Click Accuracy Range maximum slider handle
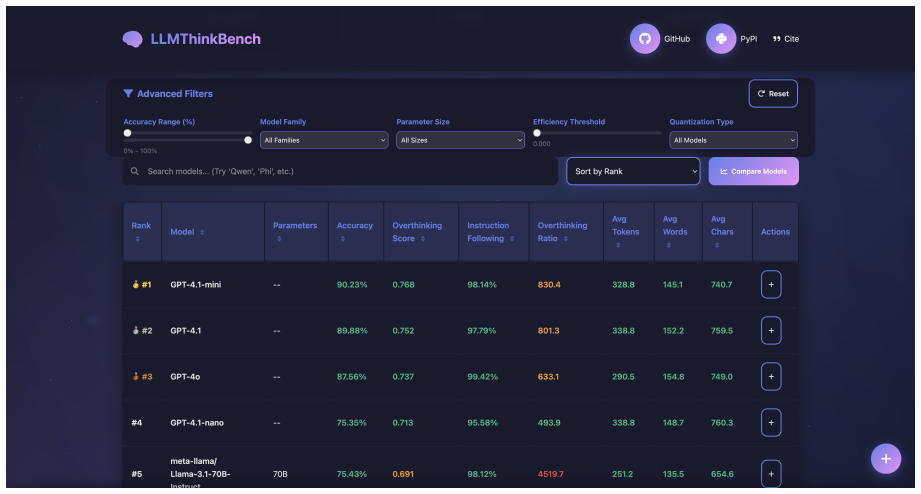The width and height of the screenshot is (921, 494). tap(248, 140)
